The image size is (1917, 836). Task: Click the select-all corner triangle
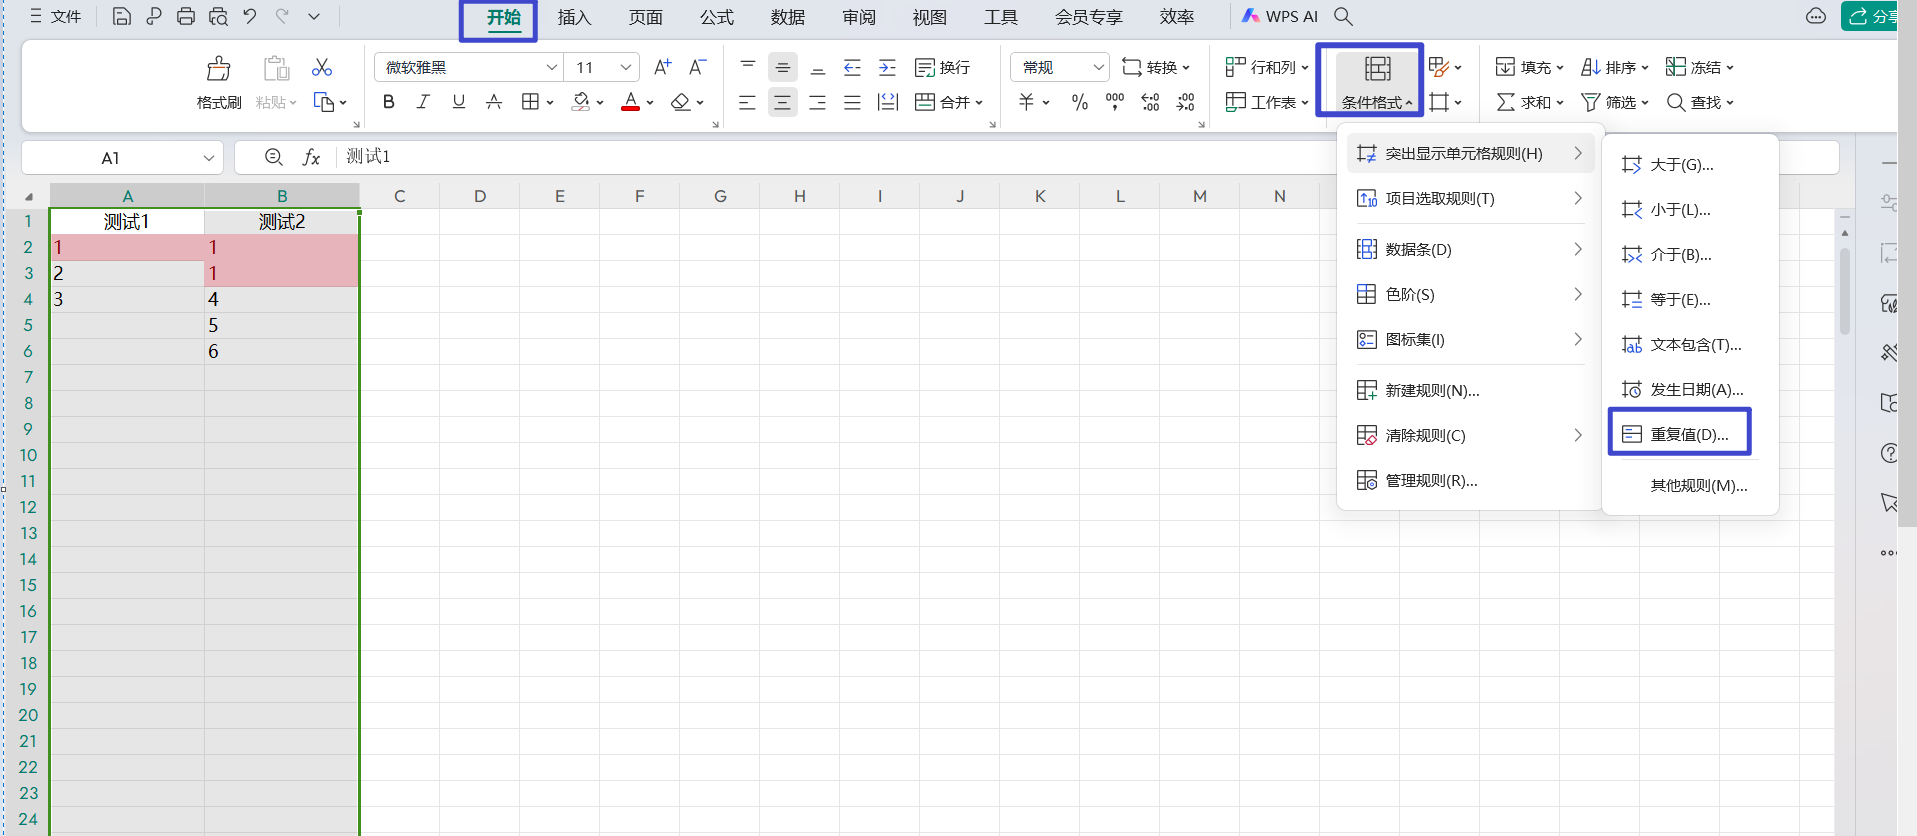29,197
